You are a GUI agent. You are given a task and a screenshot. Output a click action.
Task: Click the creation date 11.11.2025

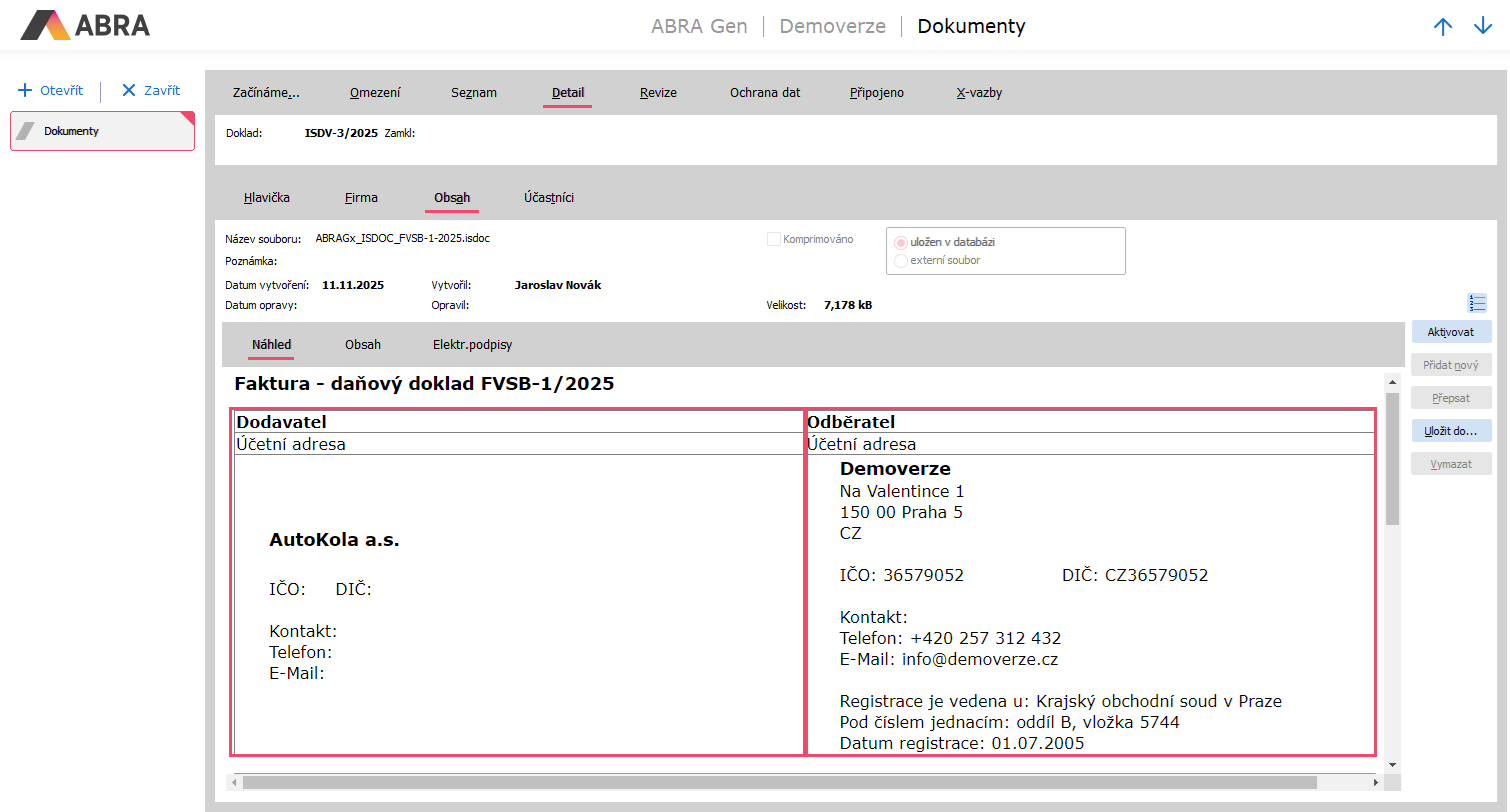353,285
